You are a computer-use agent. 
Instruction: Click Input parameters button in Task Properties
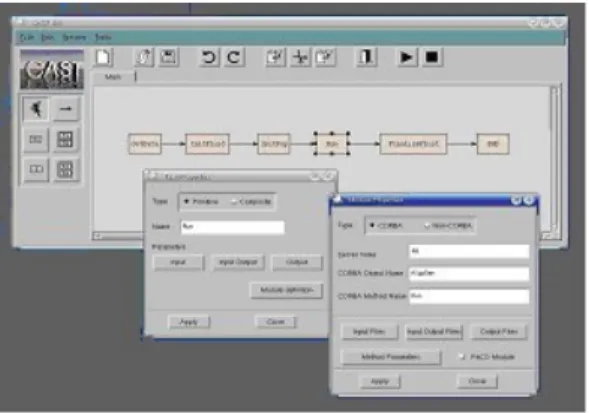click(178, 262)
